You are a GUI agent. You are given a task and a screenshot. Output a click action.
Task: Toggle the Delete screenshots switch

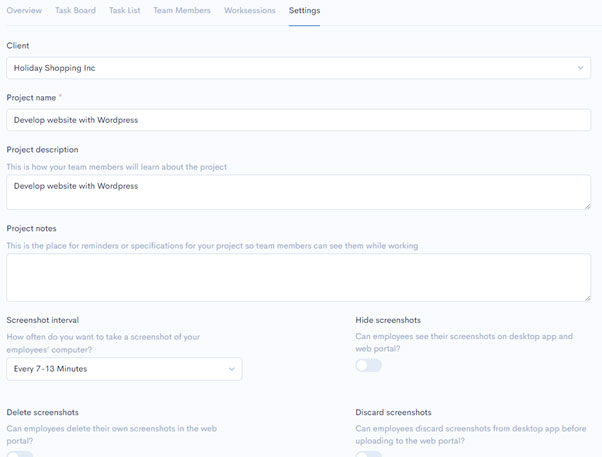[20, 454]
